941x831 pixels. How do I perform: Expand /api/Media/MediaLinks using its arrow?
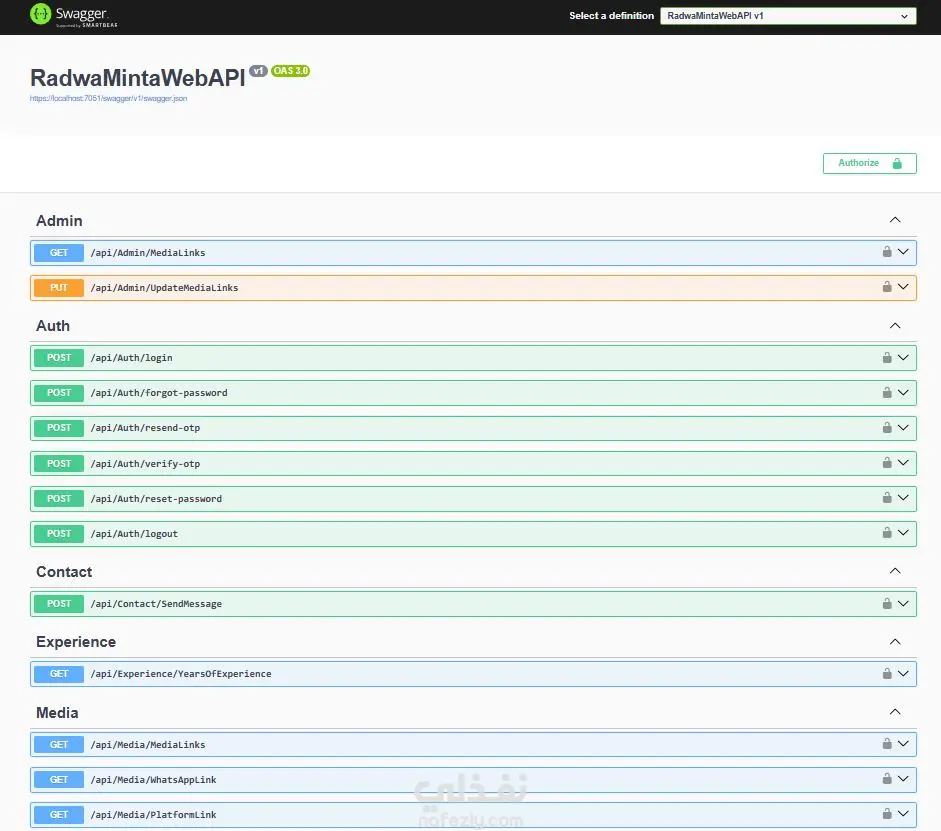903,743
